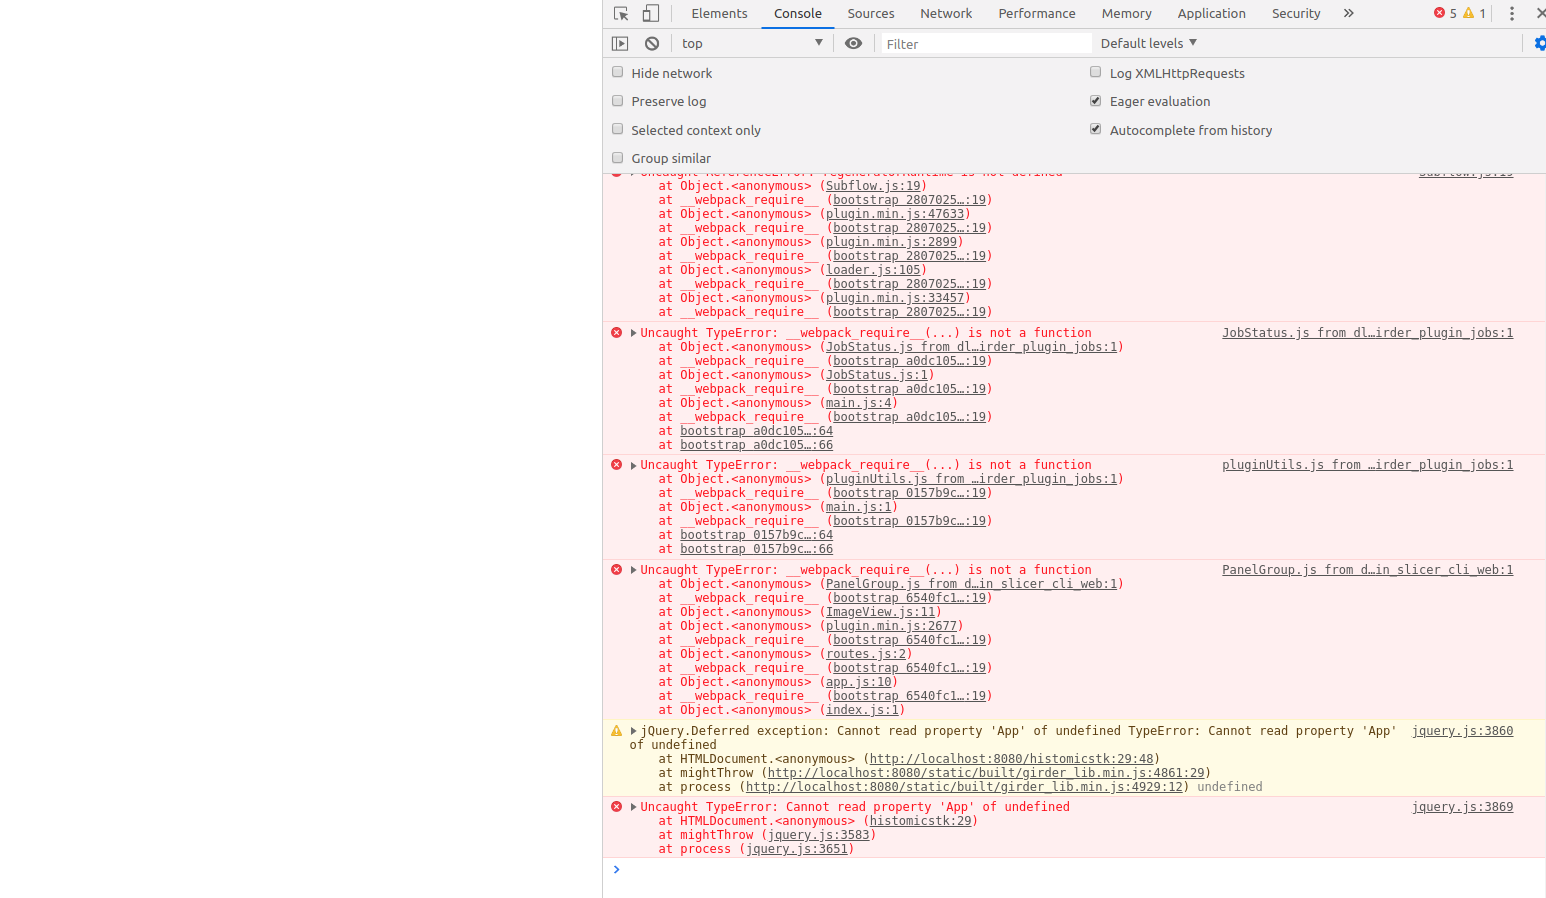The image size is (1546, 898).
Task: Click the red error count icon
Action: coord(1439,13)
